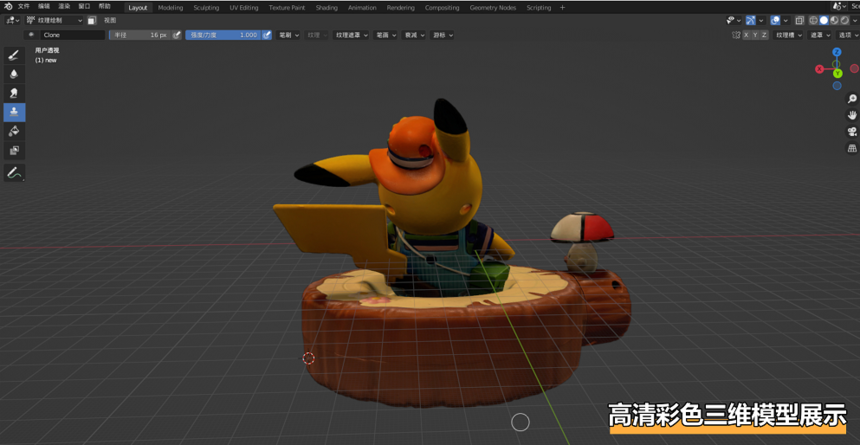Switch to wireframe shading mode
This screenshot has width=860, height=445.
(x=814, y=20)
